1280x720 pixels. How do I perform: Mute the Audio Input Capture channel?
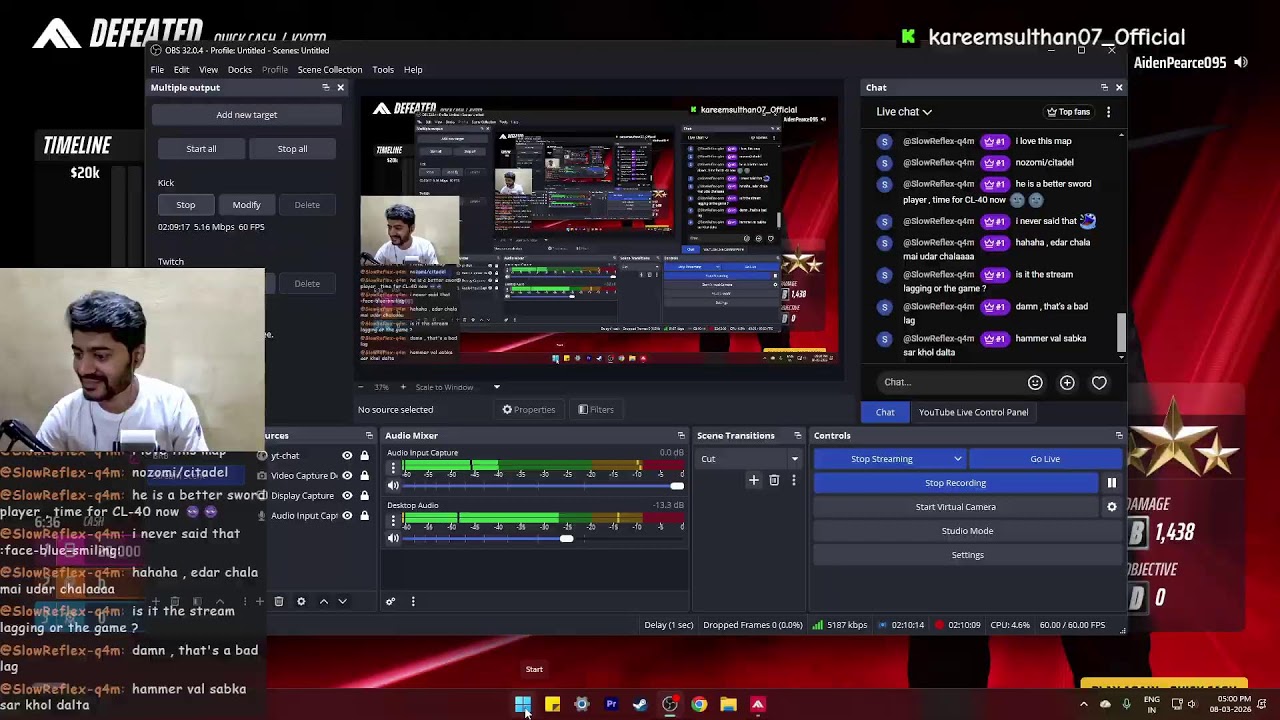point(393,486)
